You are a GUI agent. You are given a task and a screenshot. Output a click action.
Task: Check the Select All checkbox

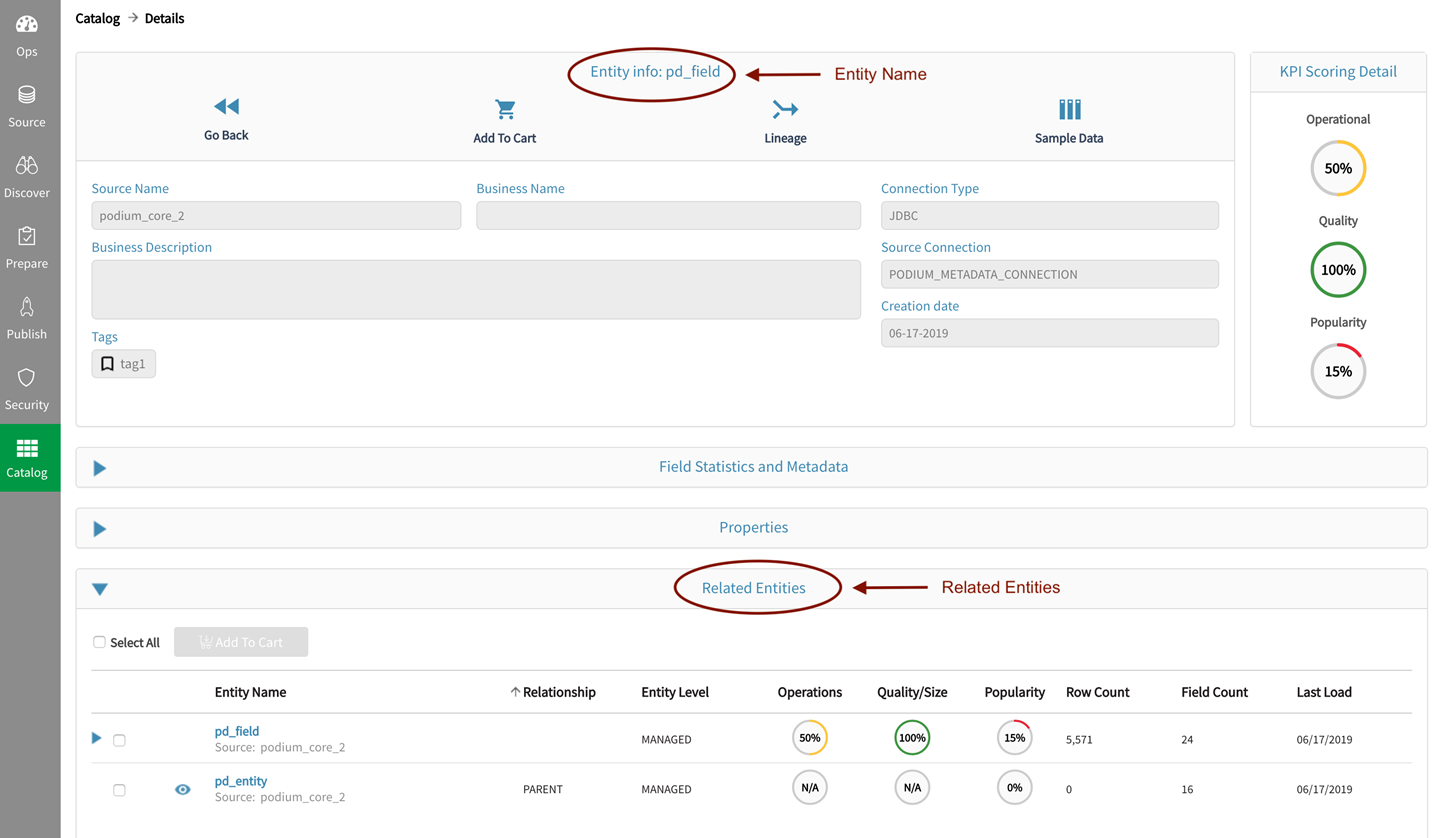(x=99, y=642)
